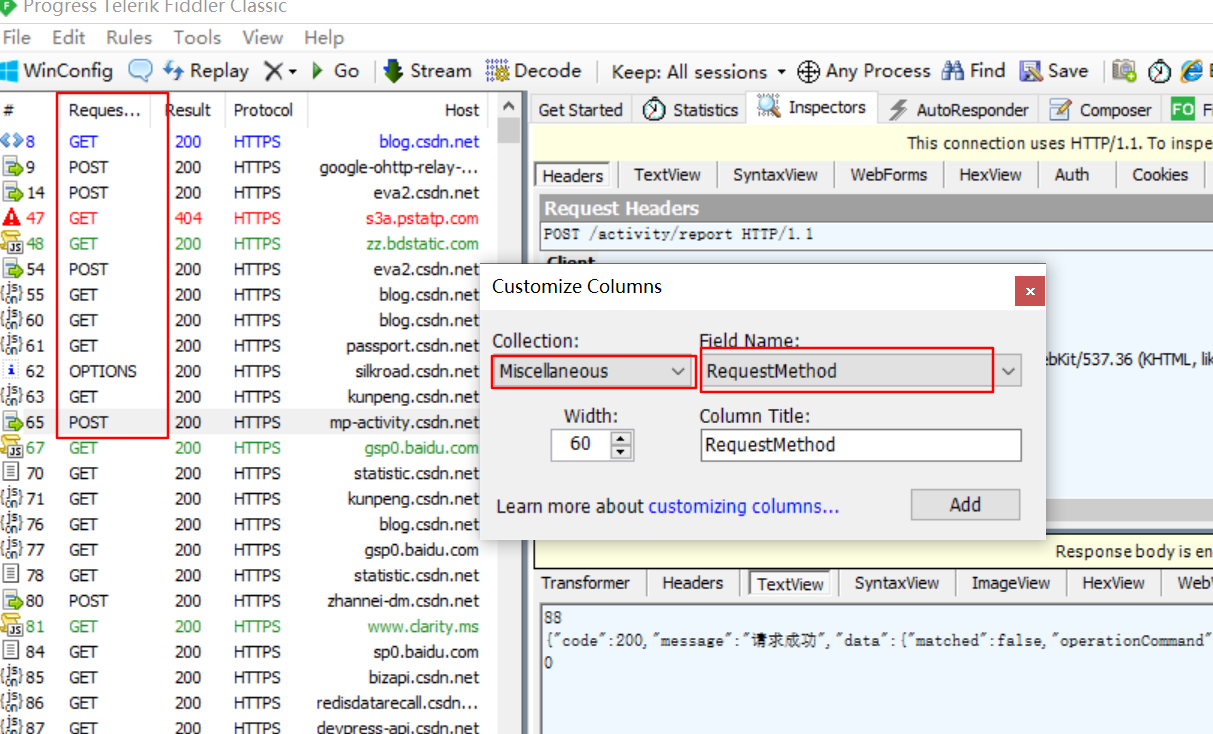Click the Add button in Customize Columns
Screen dimensions: 1213x734
[x=965, y=505]
